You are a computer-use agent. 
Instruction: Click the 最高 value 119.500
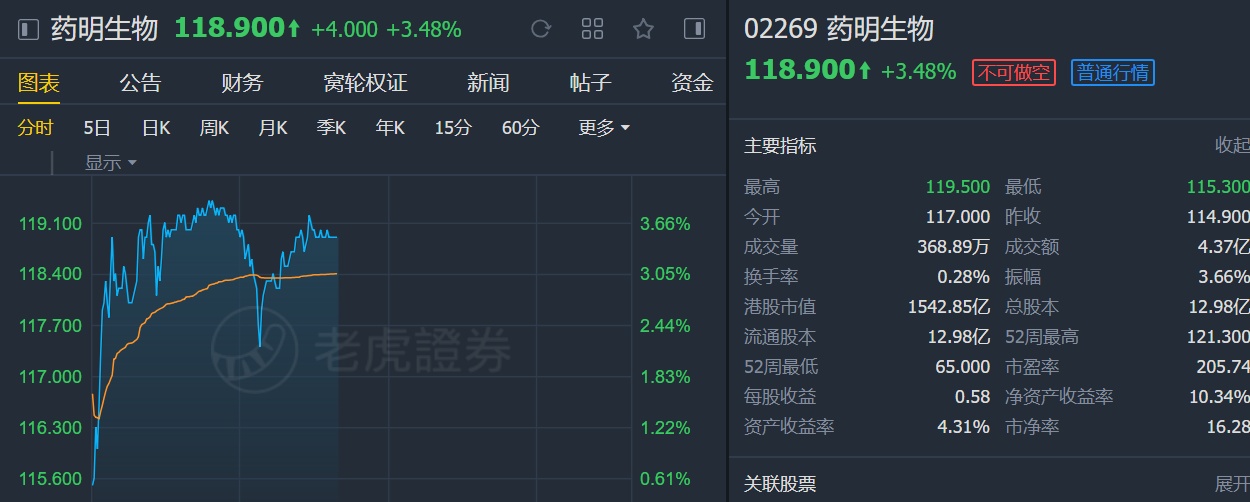click(958, 187)
